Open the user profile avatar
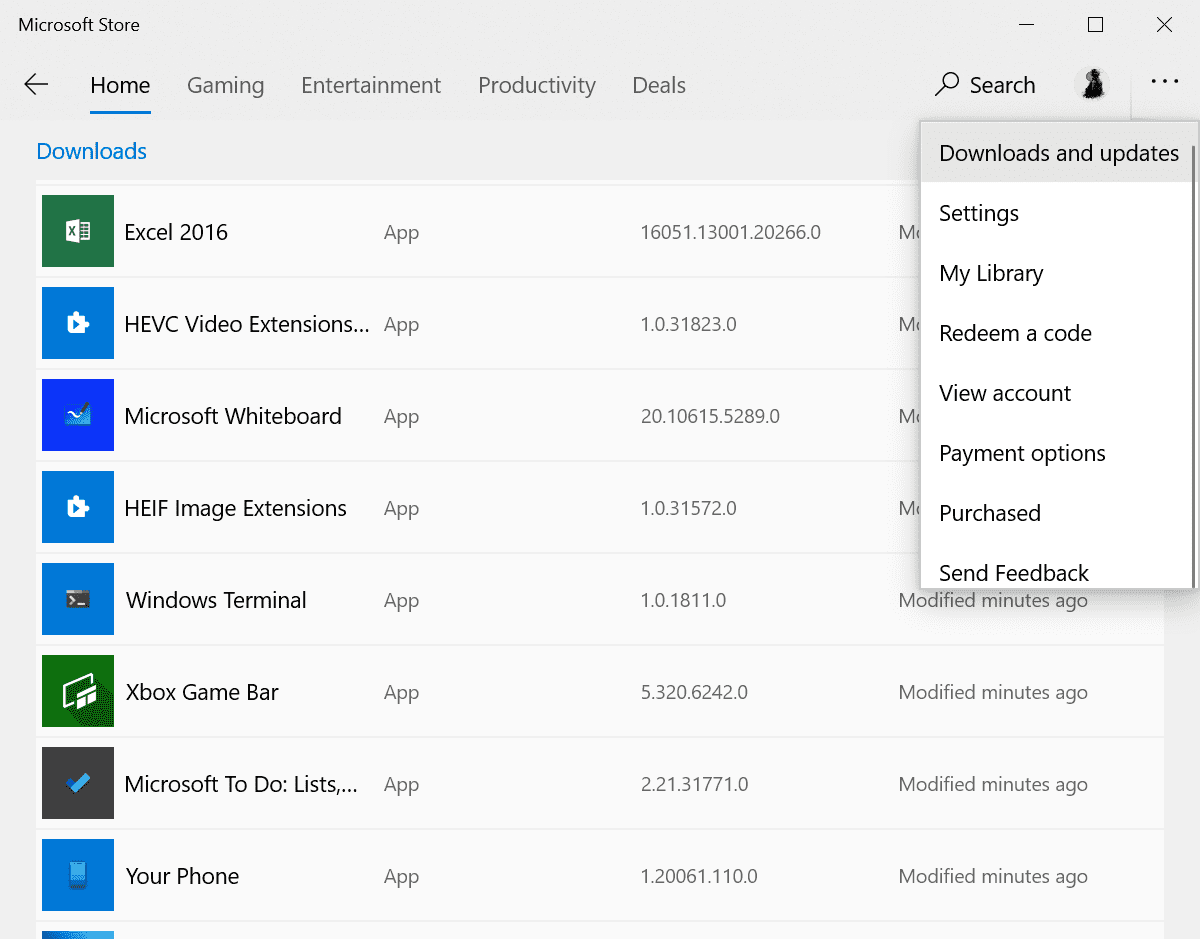Viewport: 1200px width, 939px height. (x=1091, y=85)
